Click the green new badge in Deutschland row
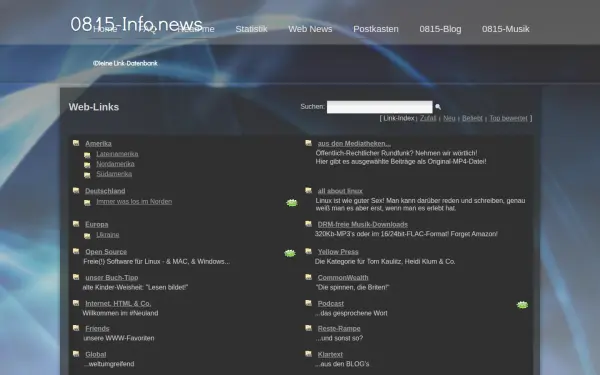 click(x=292, y=203)
